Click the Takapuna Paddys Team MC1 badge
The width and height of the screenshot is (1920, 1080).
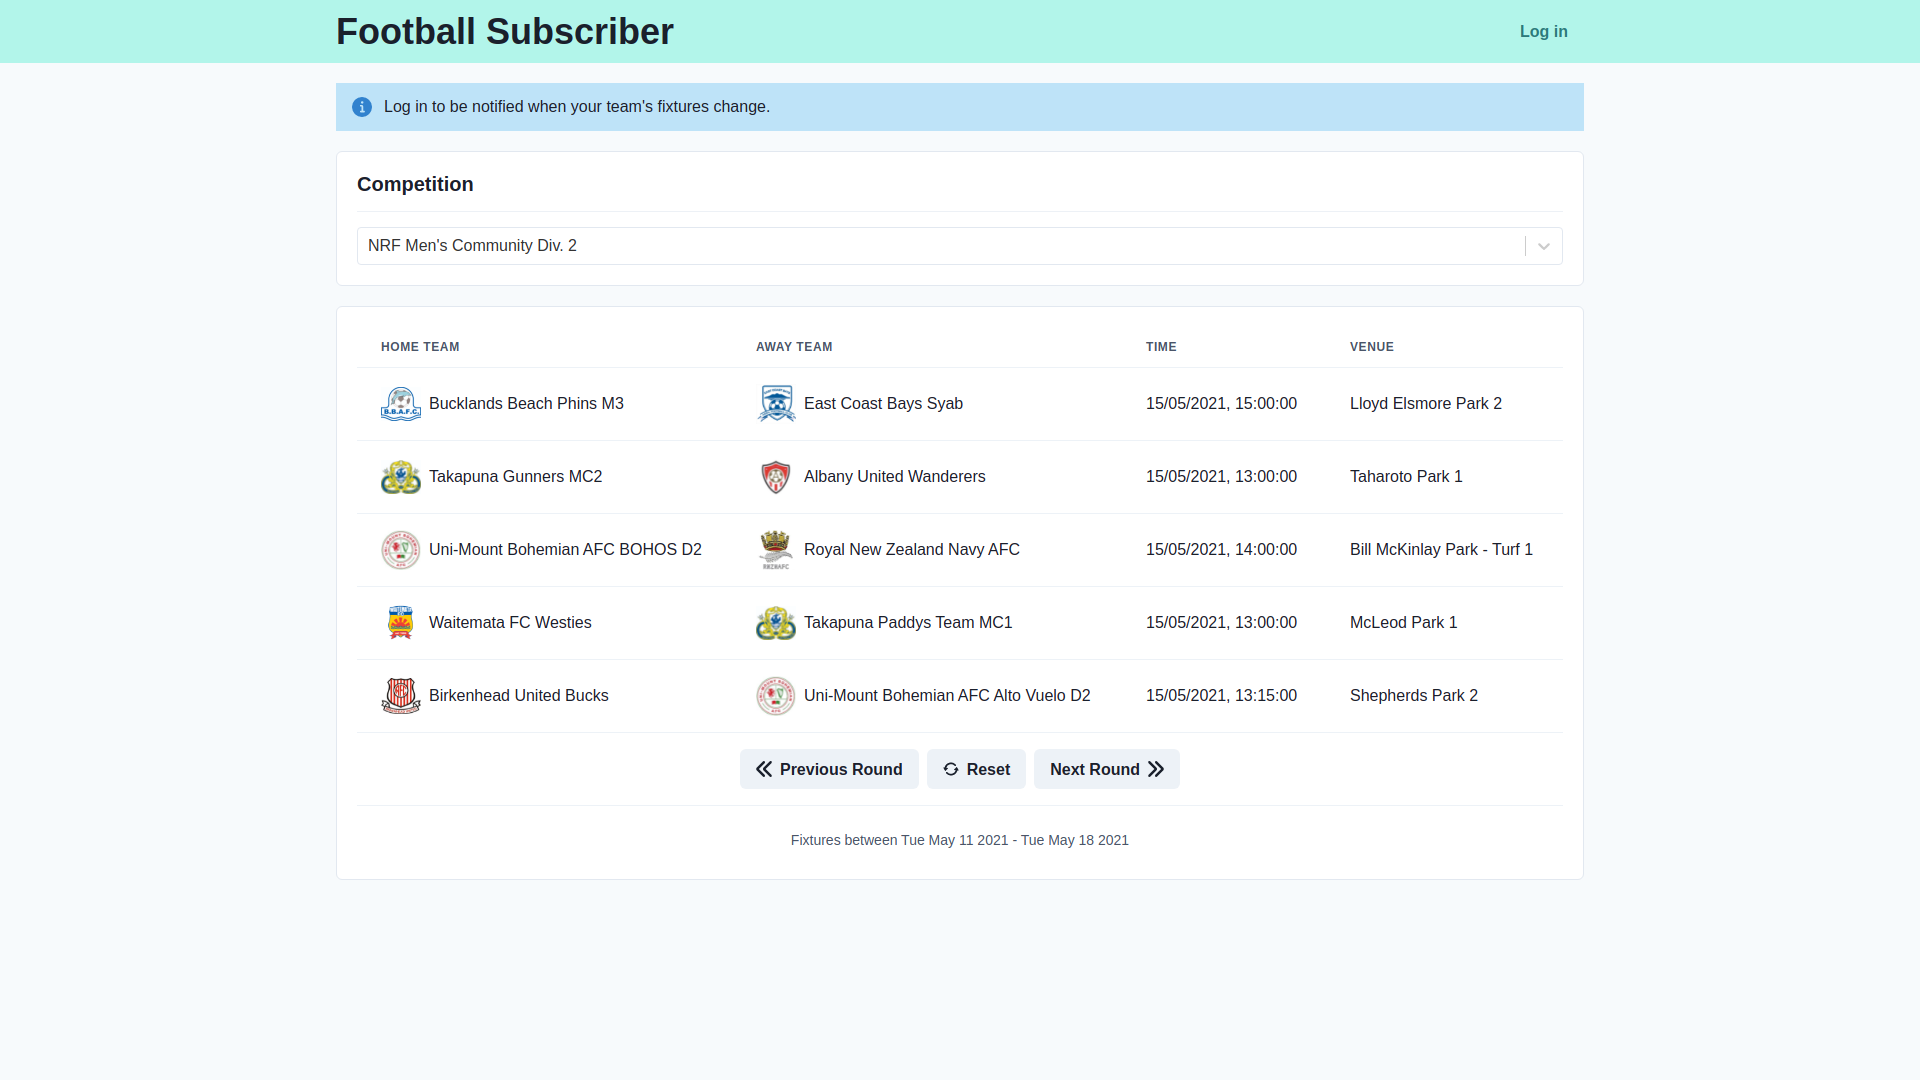(x=776, y=622)
